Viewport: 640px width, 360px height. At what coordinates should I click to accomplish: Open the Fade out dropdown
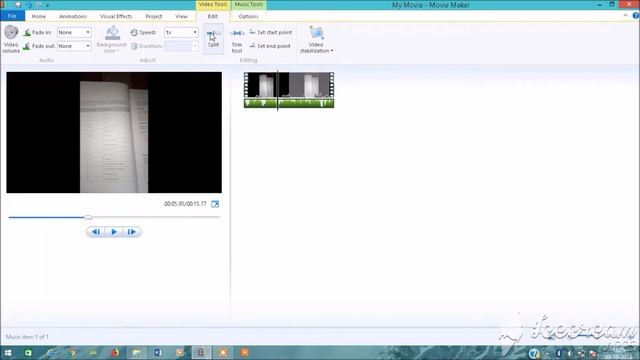click(74, 46)
